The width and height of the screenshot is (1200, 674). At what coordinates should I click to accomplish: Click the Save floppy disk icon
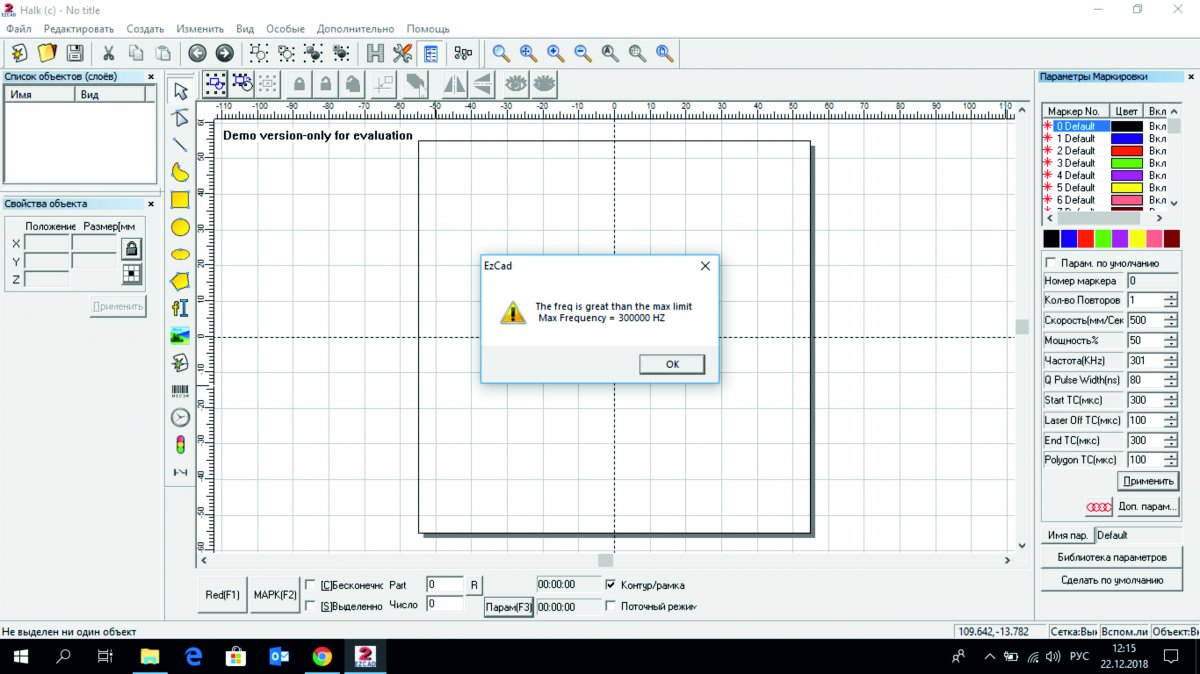pyautogui.click(x=74, y=53)
